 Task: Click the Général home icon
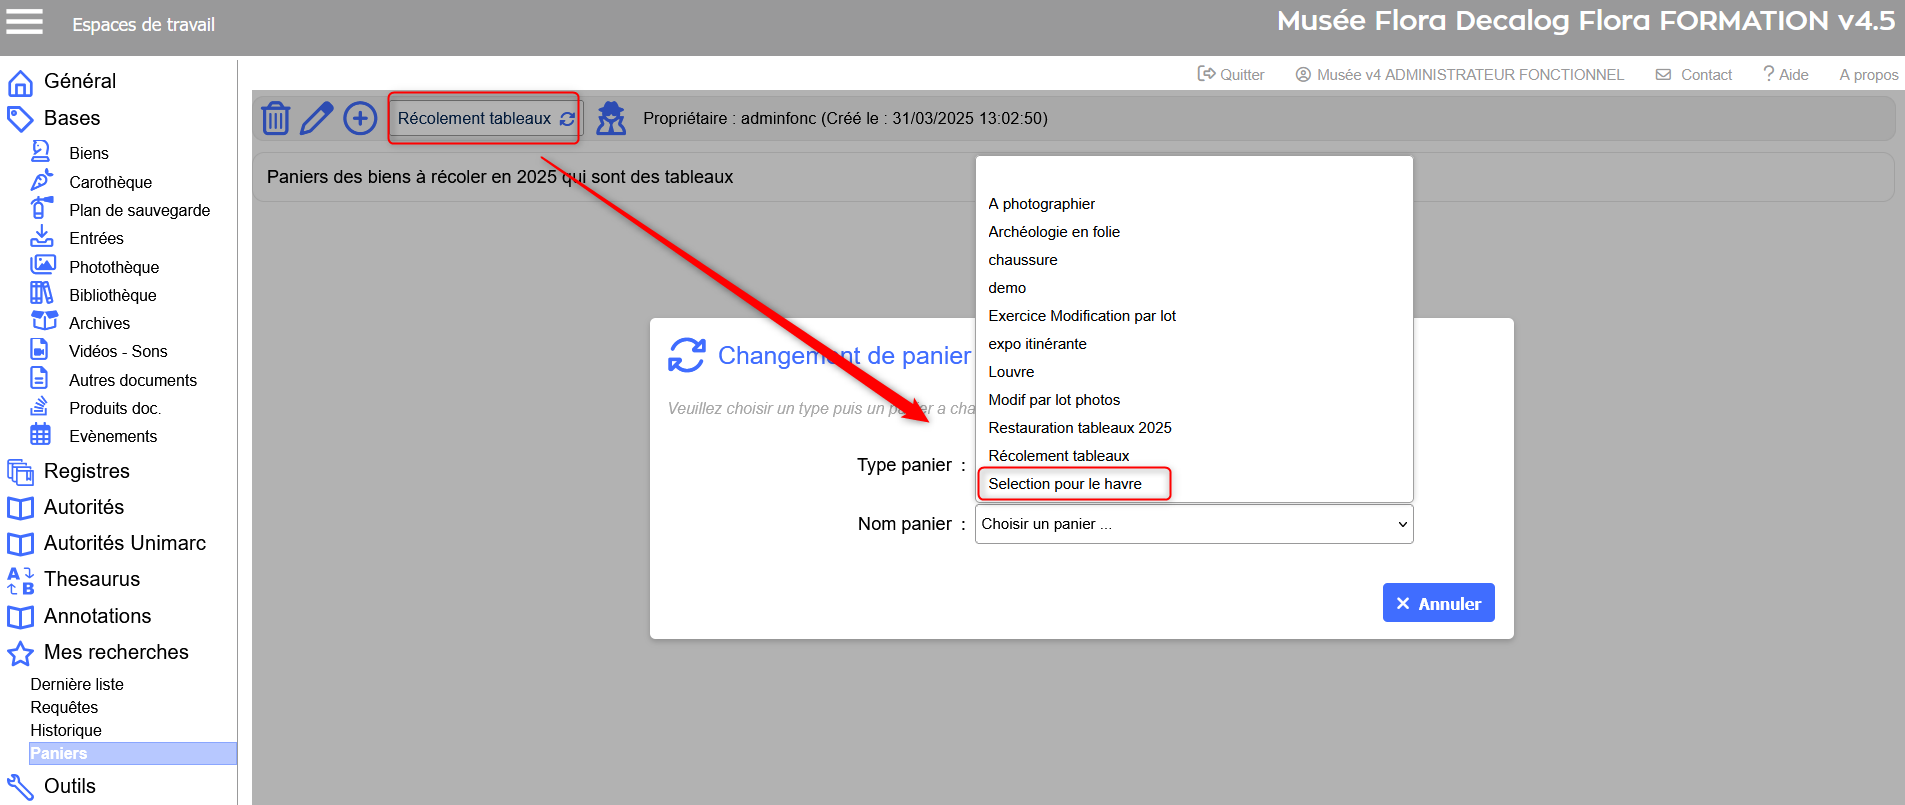(x=20, y=82)
